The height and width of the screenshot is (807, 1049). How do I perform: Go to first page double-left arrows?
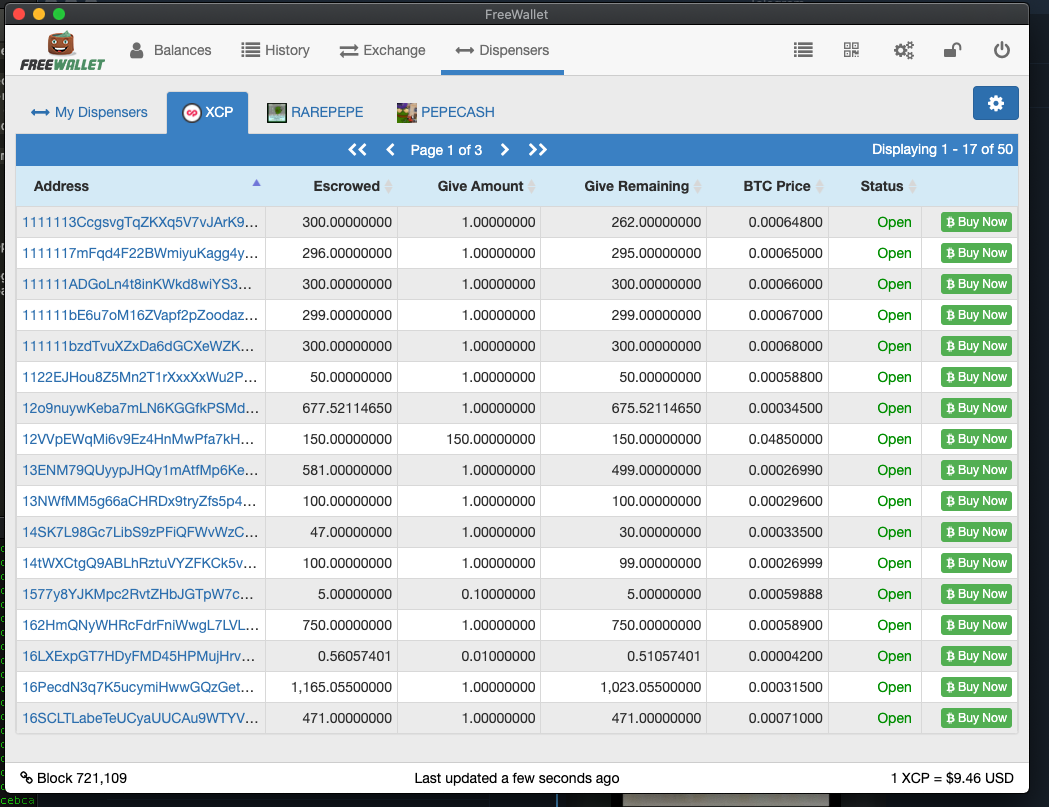pyautogui.click(x=357, y=150)
